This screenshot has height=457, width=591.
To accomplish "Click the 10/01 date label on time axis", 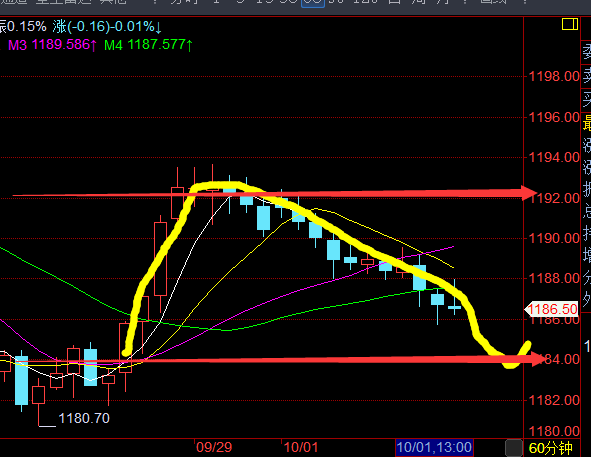I will tap(301, 448).
